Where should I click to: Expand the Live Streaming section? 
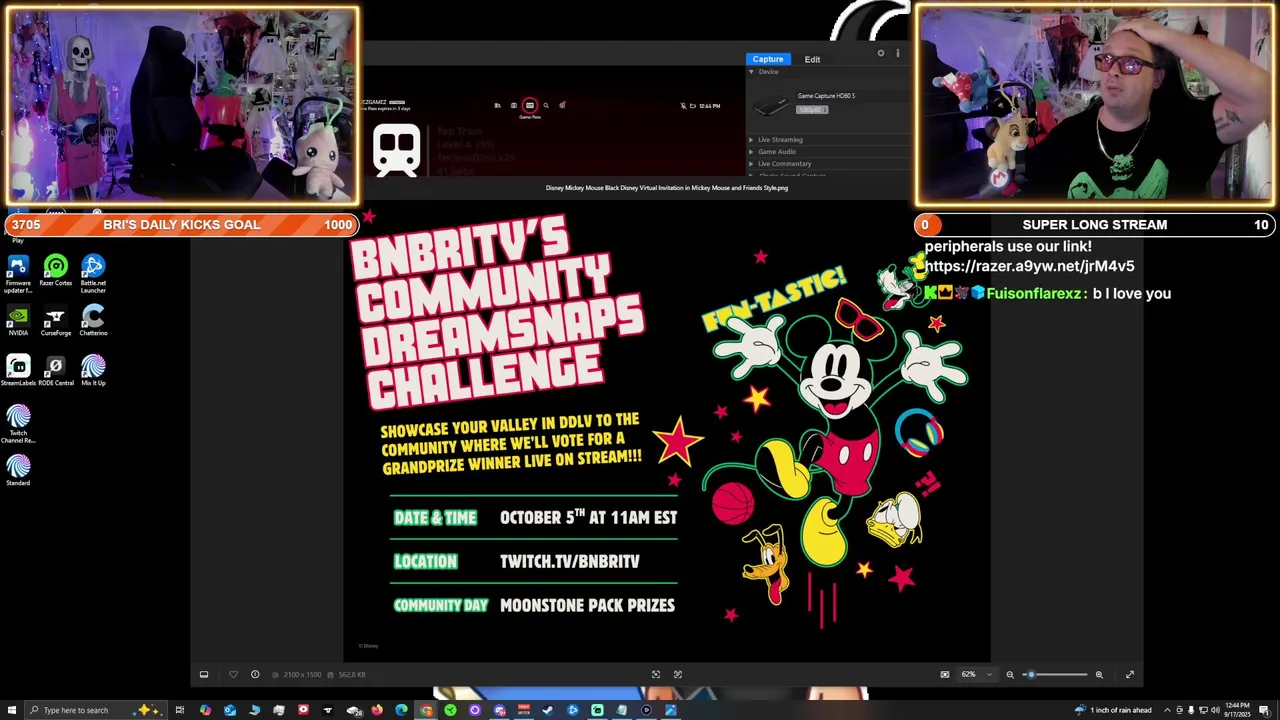[780, 140]
